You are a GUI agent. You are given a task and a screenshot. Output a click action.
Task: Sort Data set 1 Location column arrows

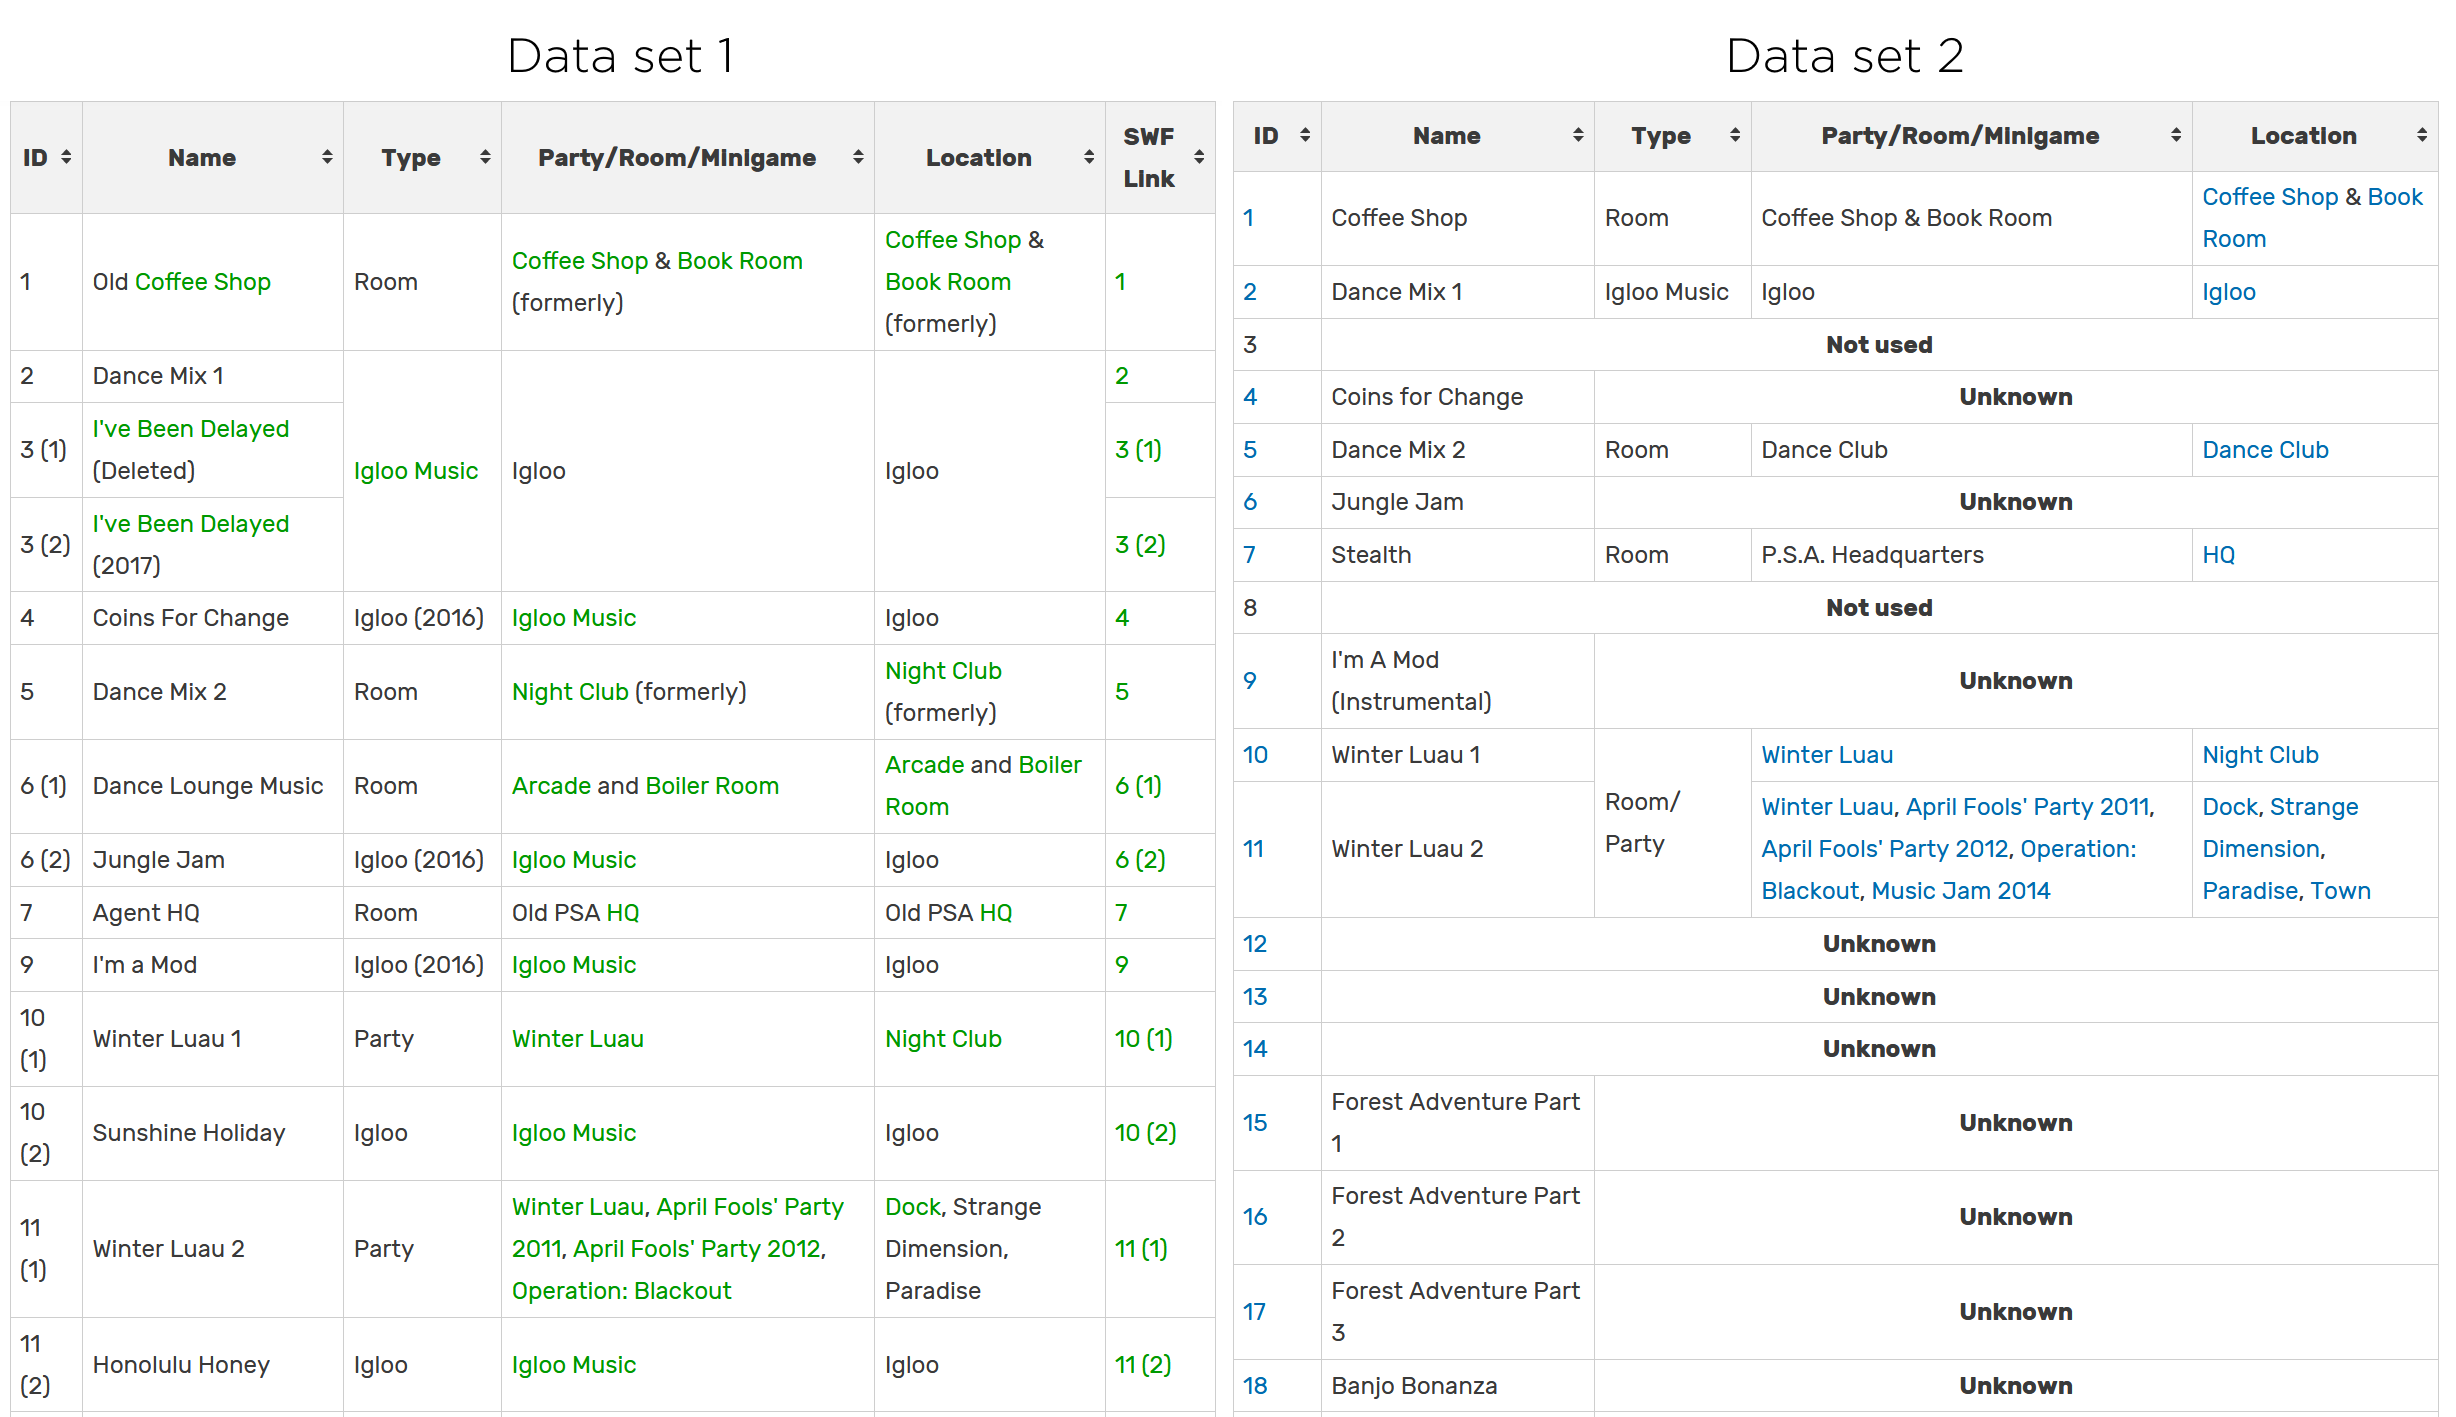tap(1089, 157)
